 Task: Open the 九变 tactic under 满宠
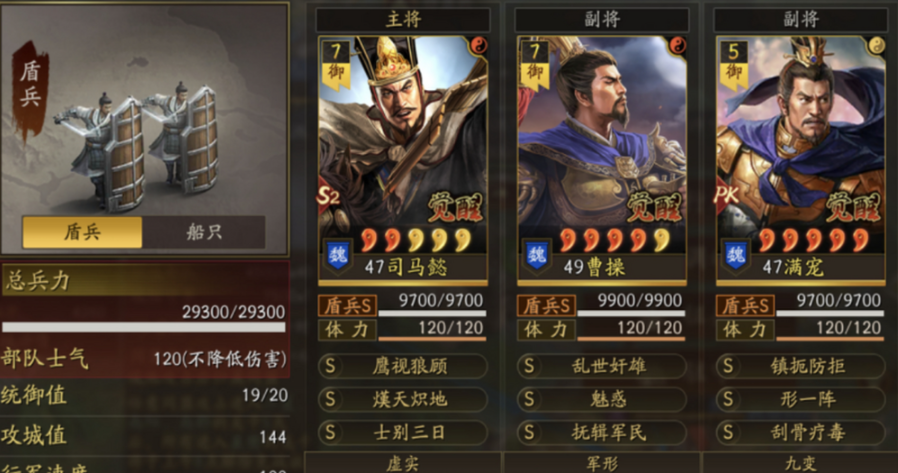click(800, 463)
